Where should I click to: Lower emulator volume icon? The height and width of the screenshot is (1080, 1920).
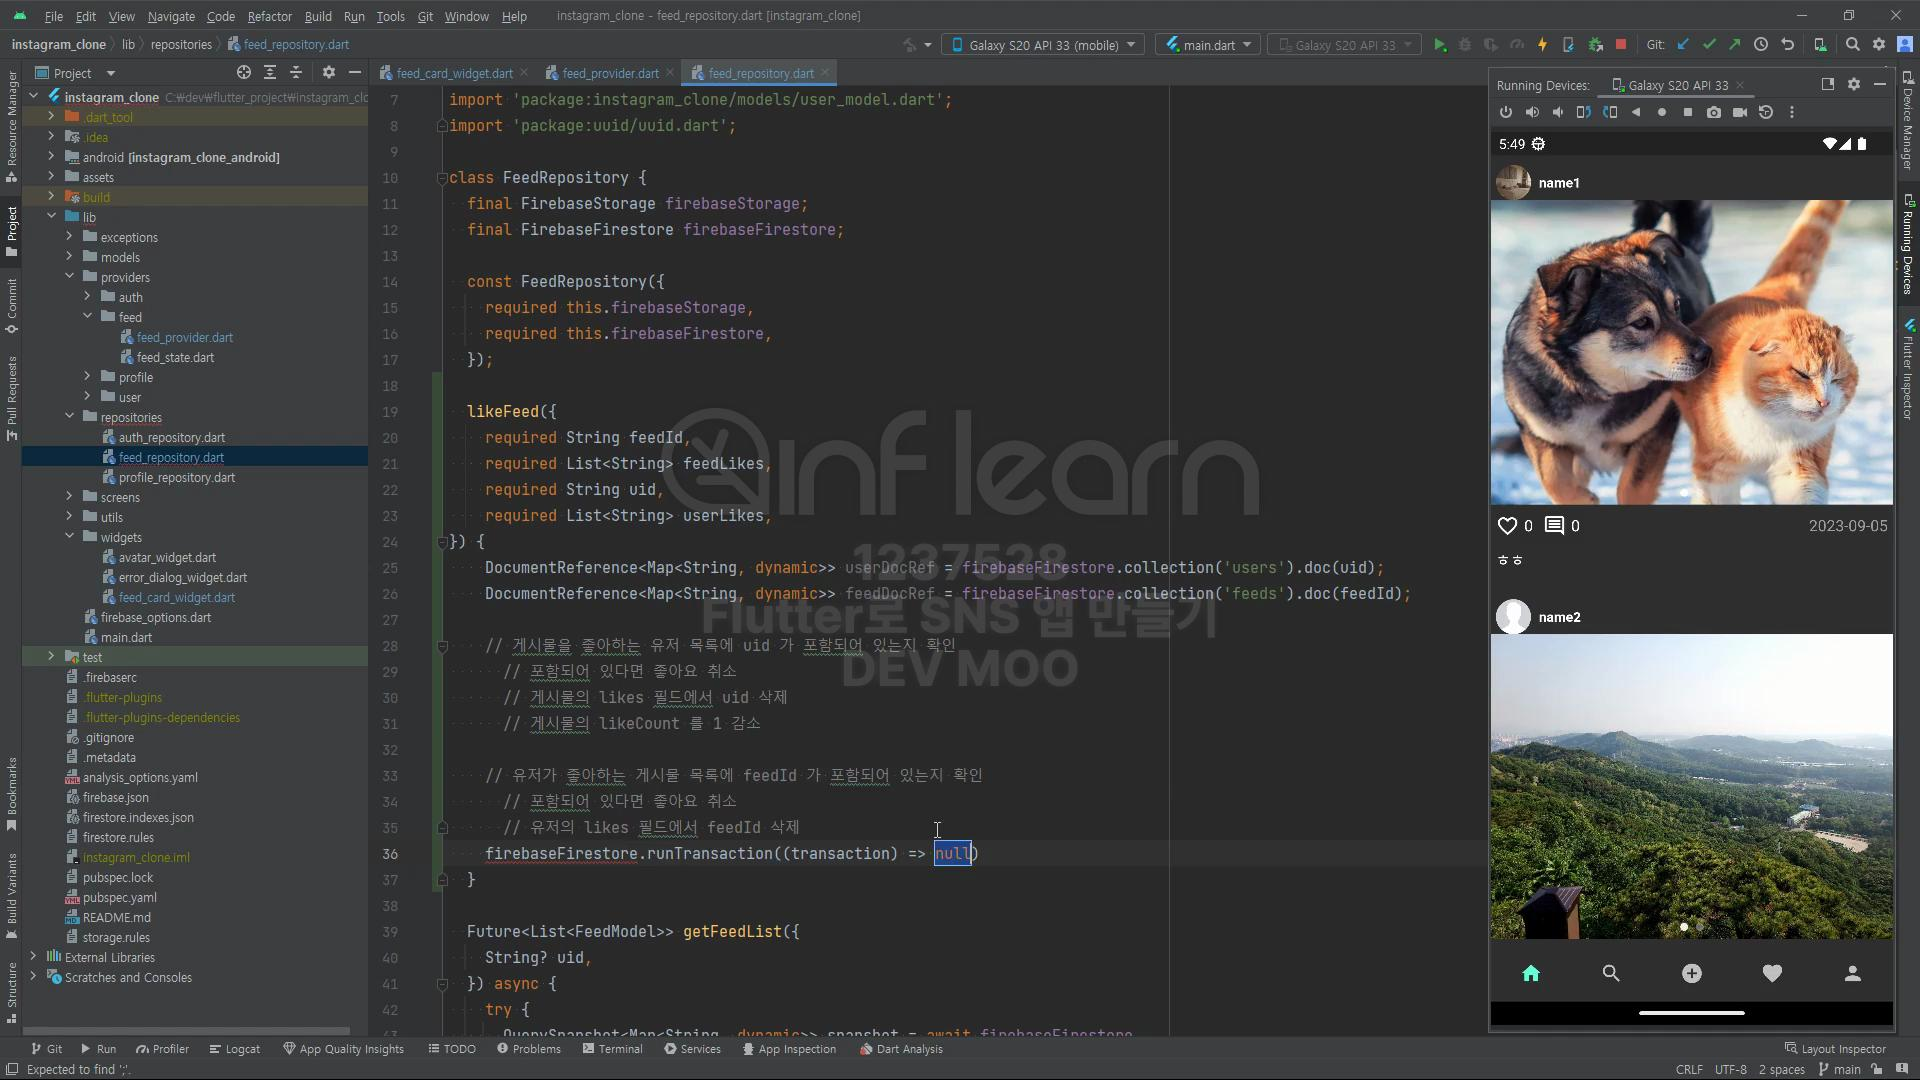coord(1558,112)
